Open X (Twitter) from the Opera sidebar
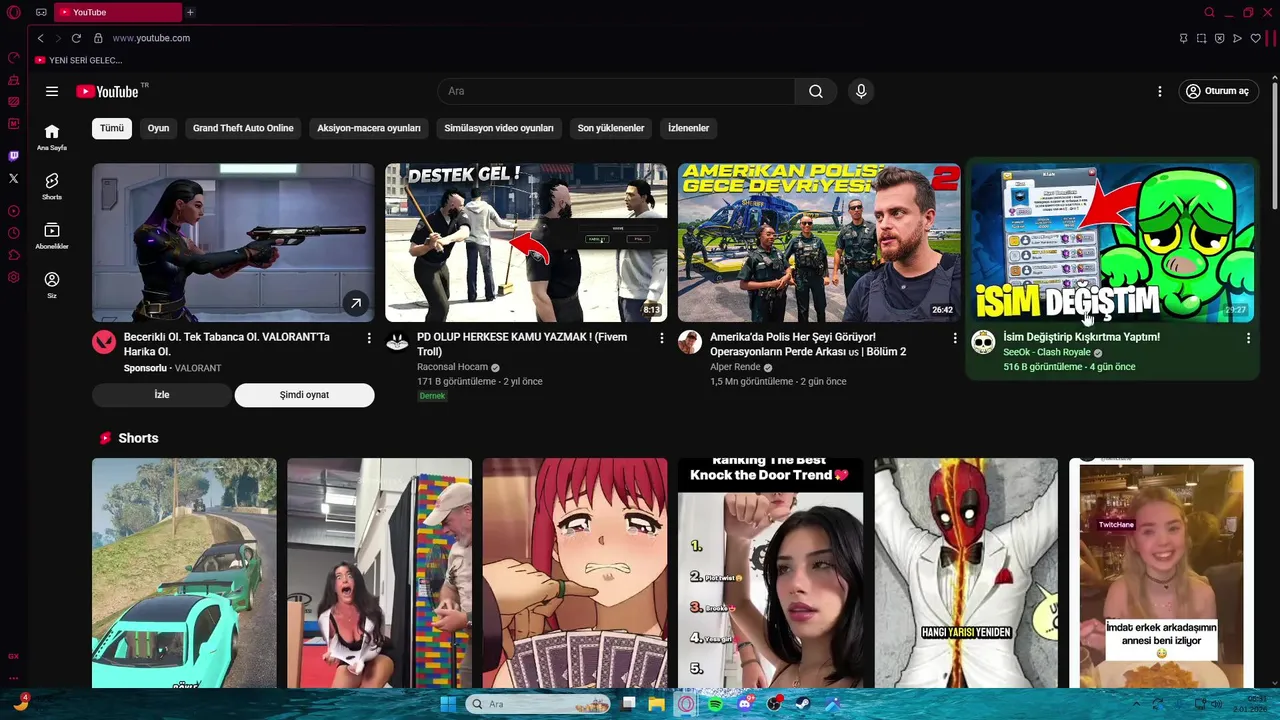 14,178
